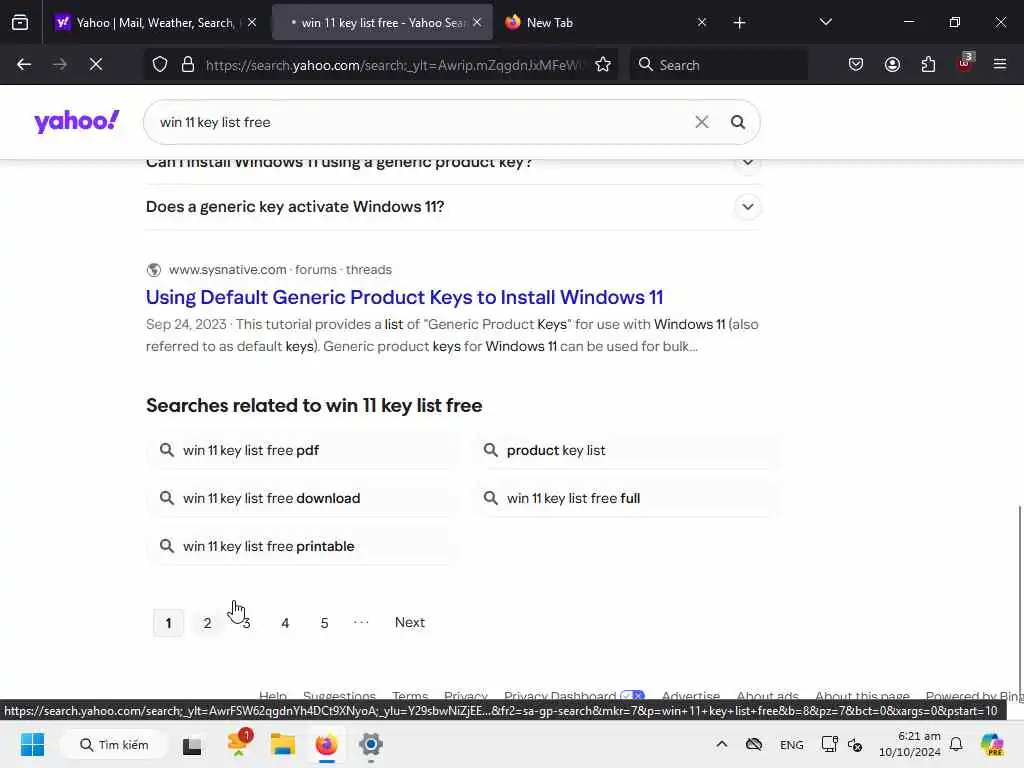Open Firefox account icon

coord(892,65)
